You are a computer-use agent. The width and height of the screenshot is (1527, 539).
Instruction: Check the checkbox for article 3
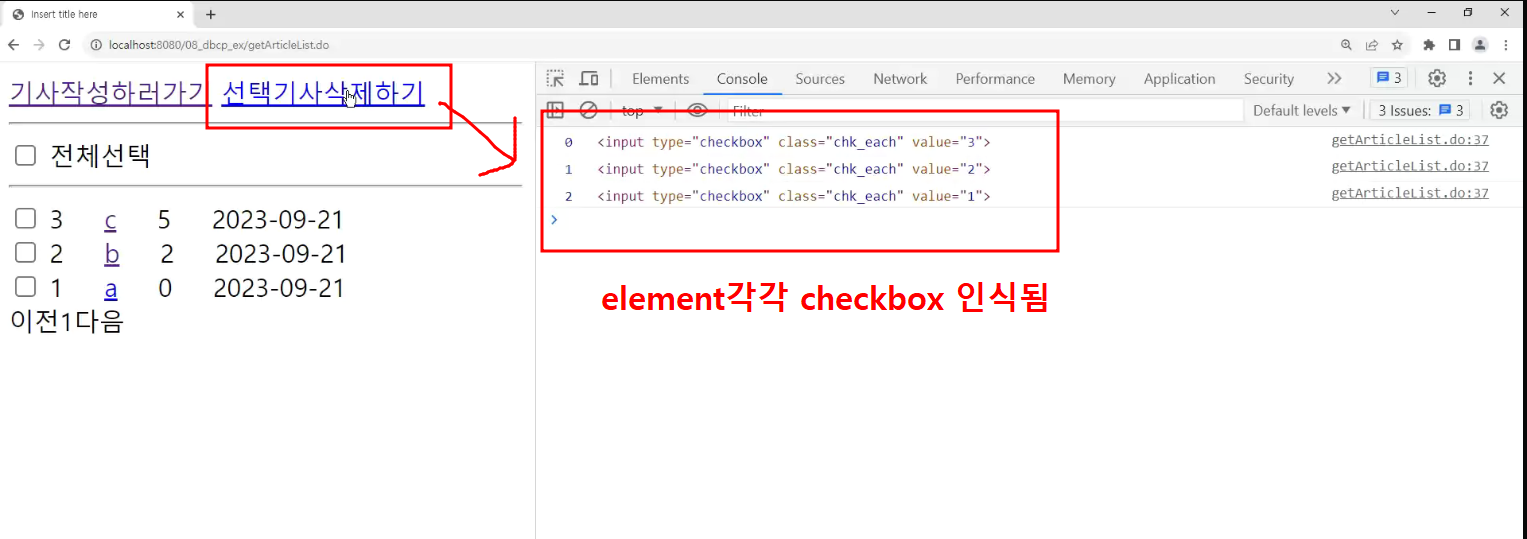[x=26, y=219]
